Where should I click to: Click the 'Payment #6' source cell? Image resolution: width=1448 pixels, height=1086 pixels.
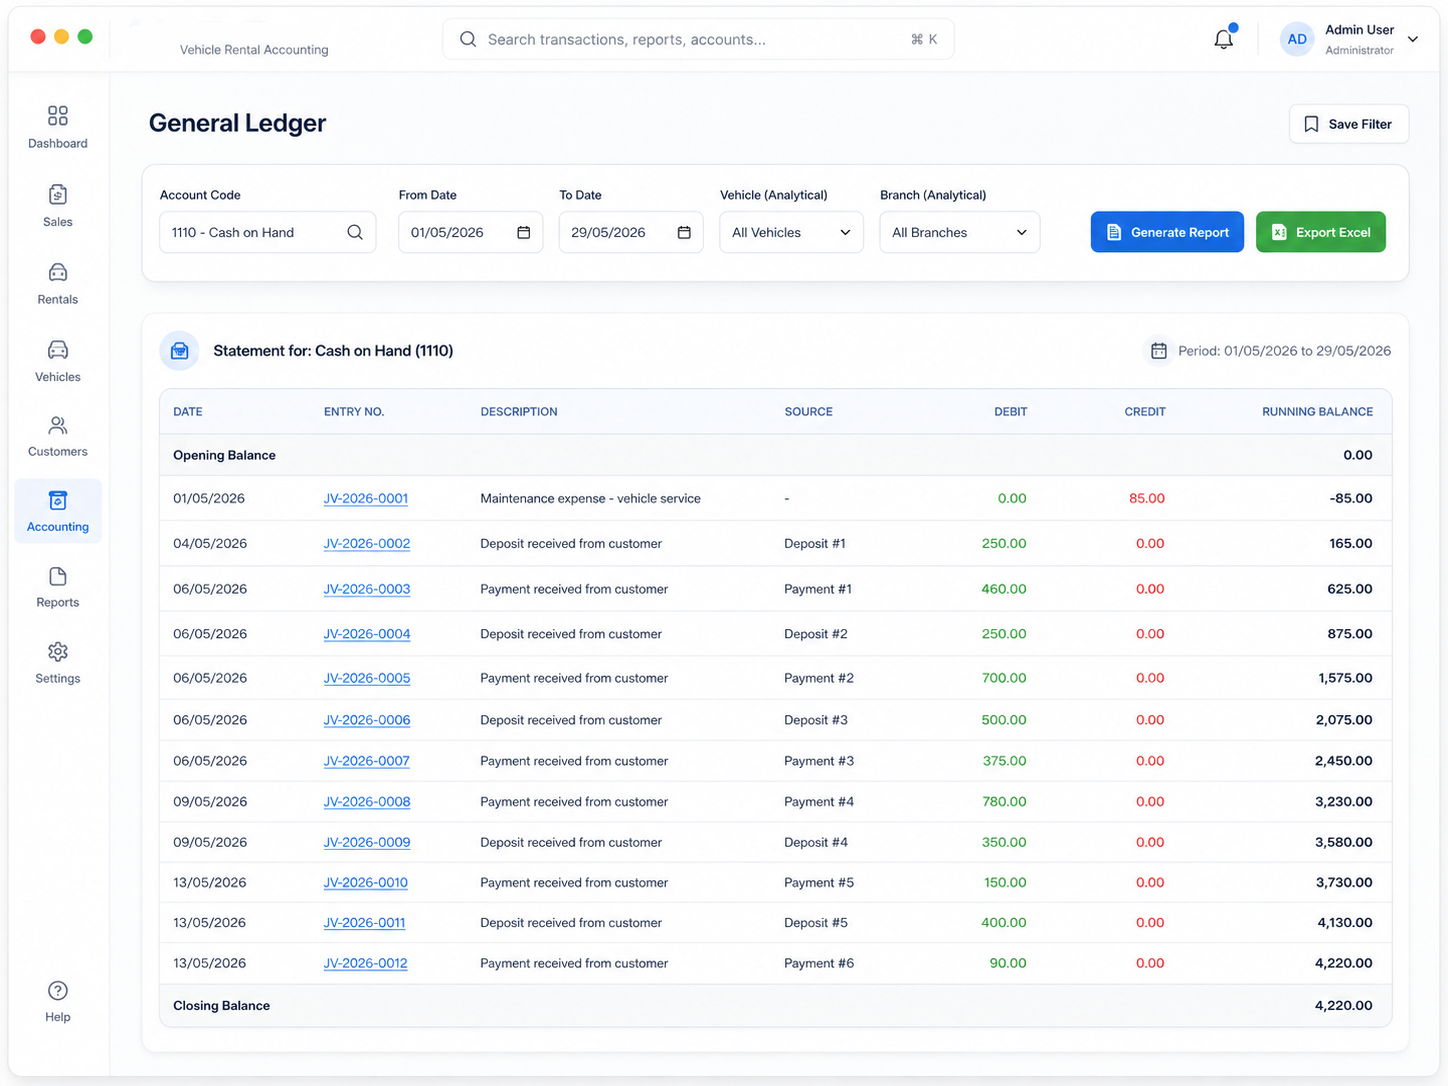click(819, 964)
